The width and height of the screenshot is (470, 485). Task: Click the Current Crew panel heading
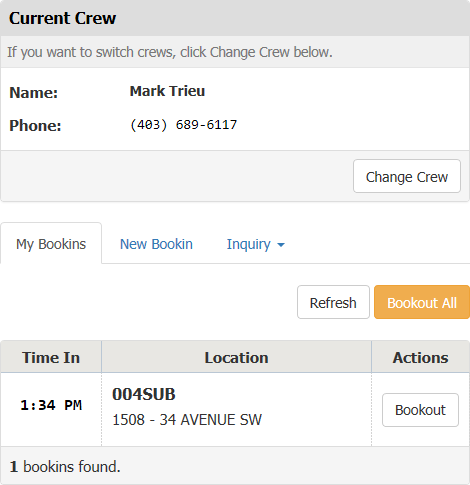[x=63, y=18]
